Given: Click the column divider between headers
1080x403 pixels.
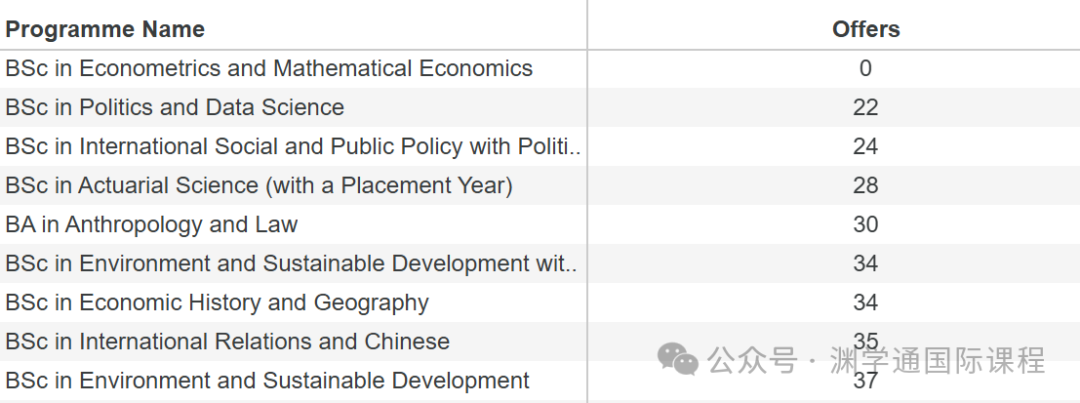Looking at the screenshot, I should [x=587, y=25].
